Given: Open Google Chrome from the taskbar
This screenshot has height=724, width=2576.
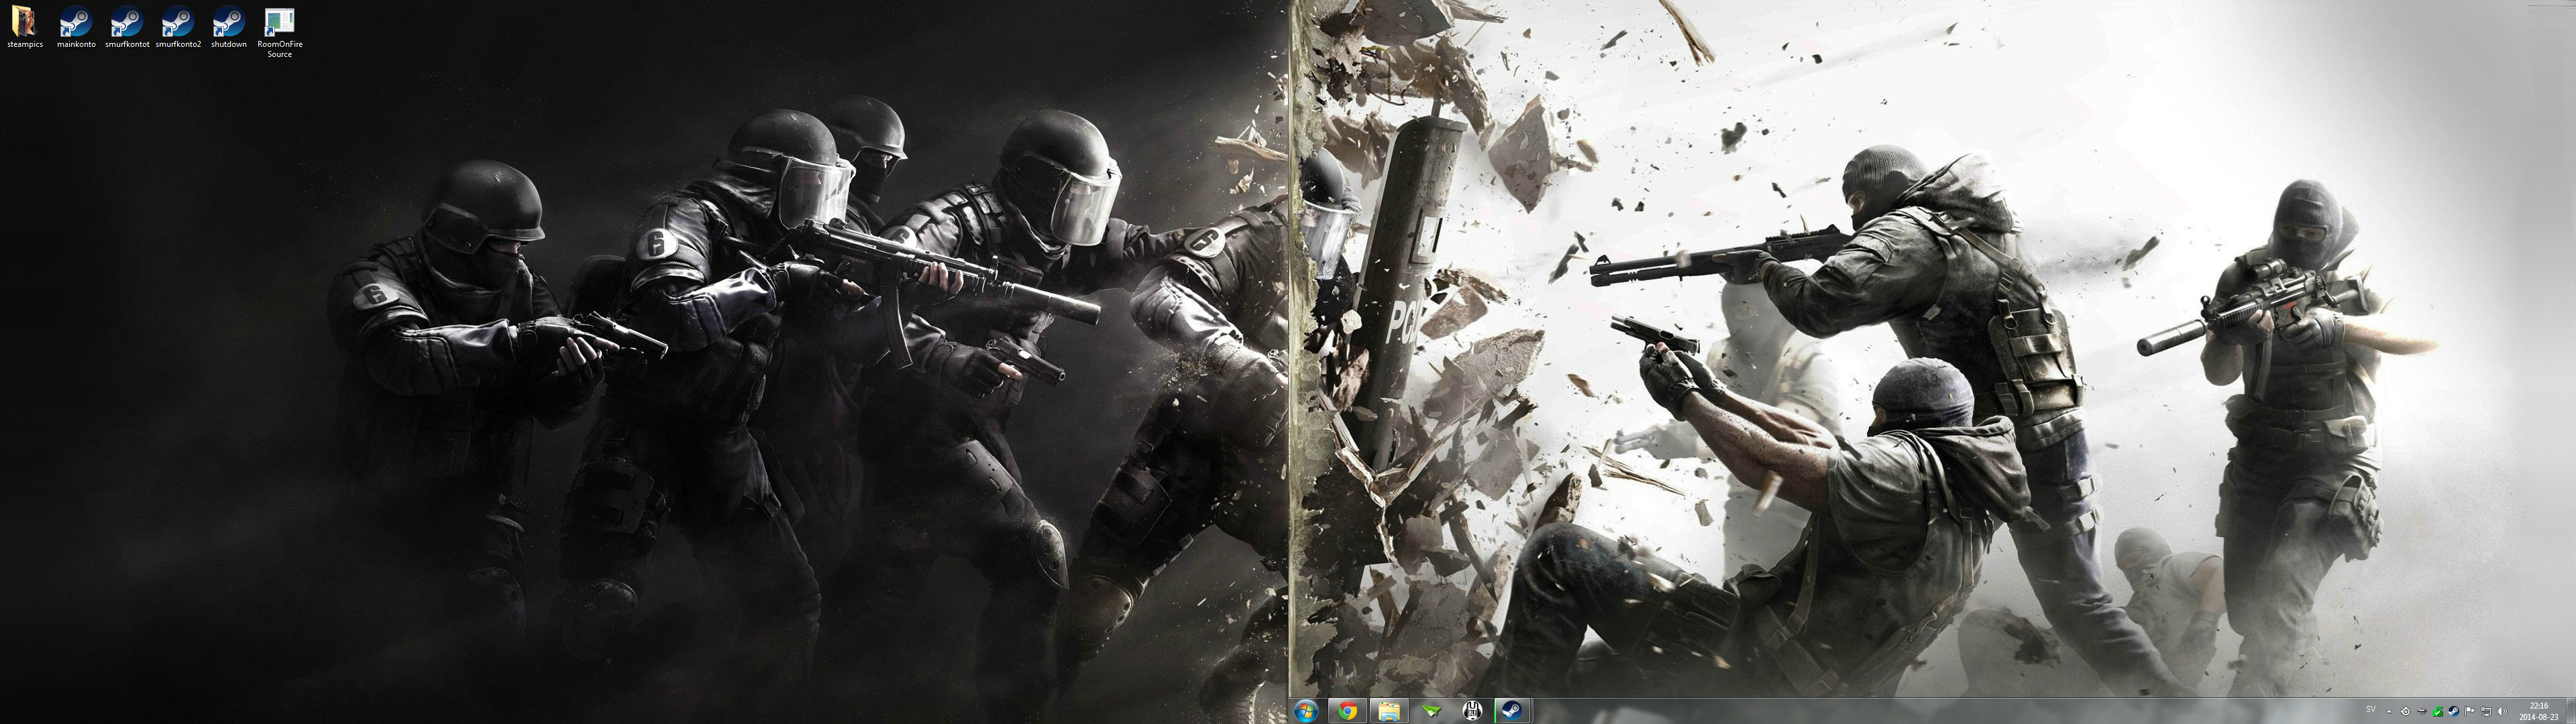Looking at the screenshot, I should pos(1348,711).
